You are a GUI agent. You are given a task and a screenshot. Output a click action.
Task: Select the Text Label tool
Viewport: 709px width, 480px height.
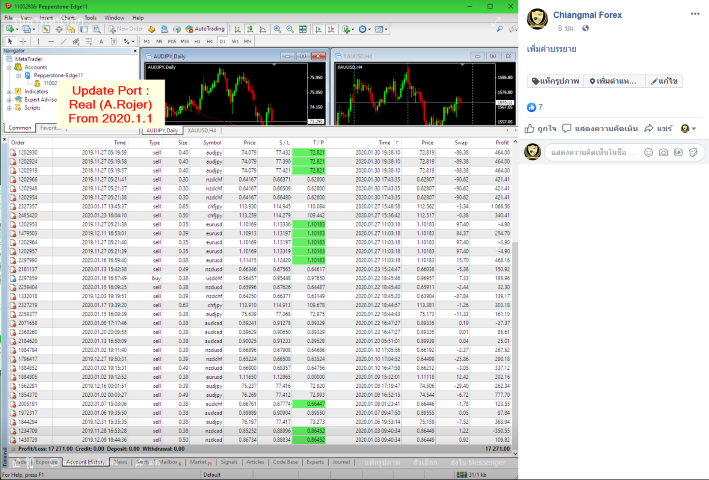[x=114, y=41]
